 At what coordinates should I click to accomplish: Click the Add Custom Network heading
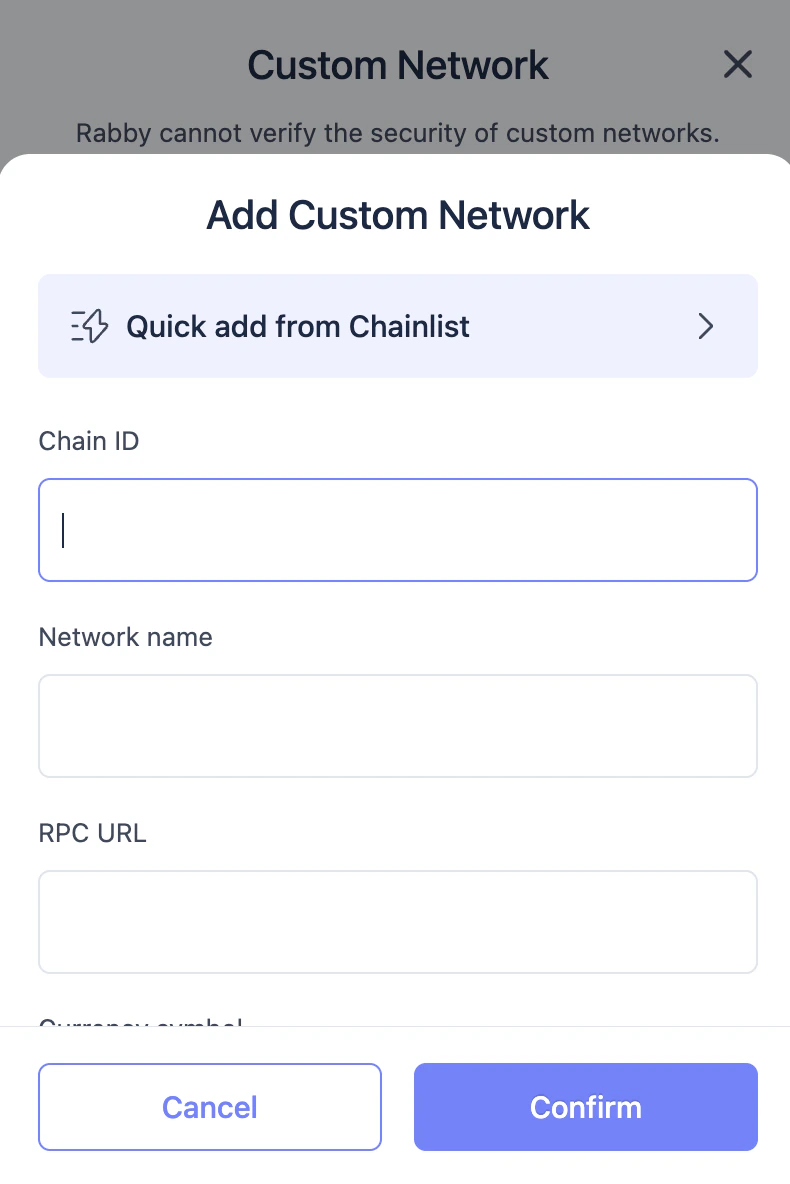click(398, 215)
